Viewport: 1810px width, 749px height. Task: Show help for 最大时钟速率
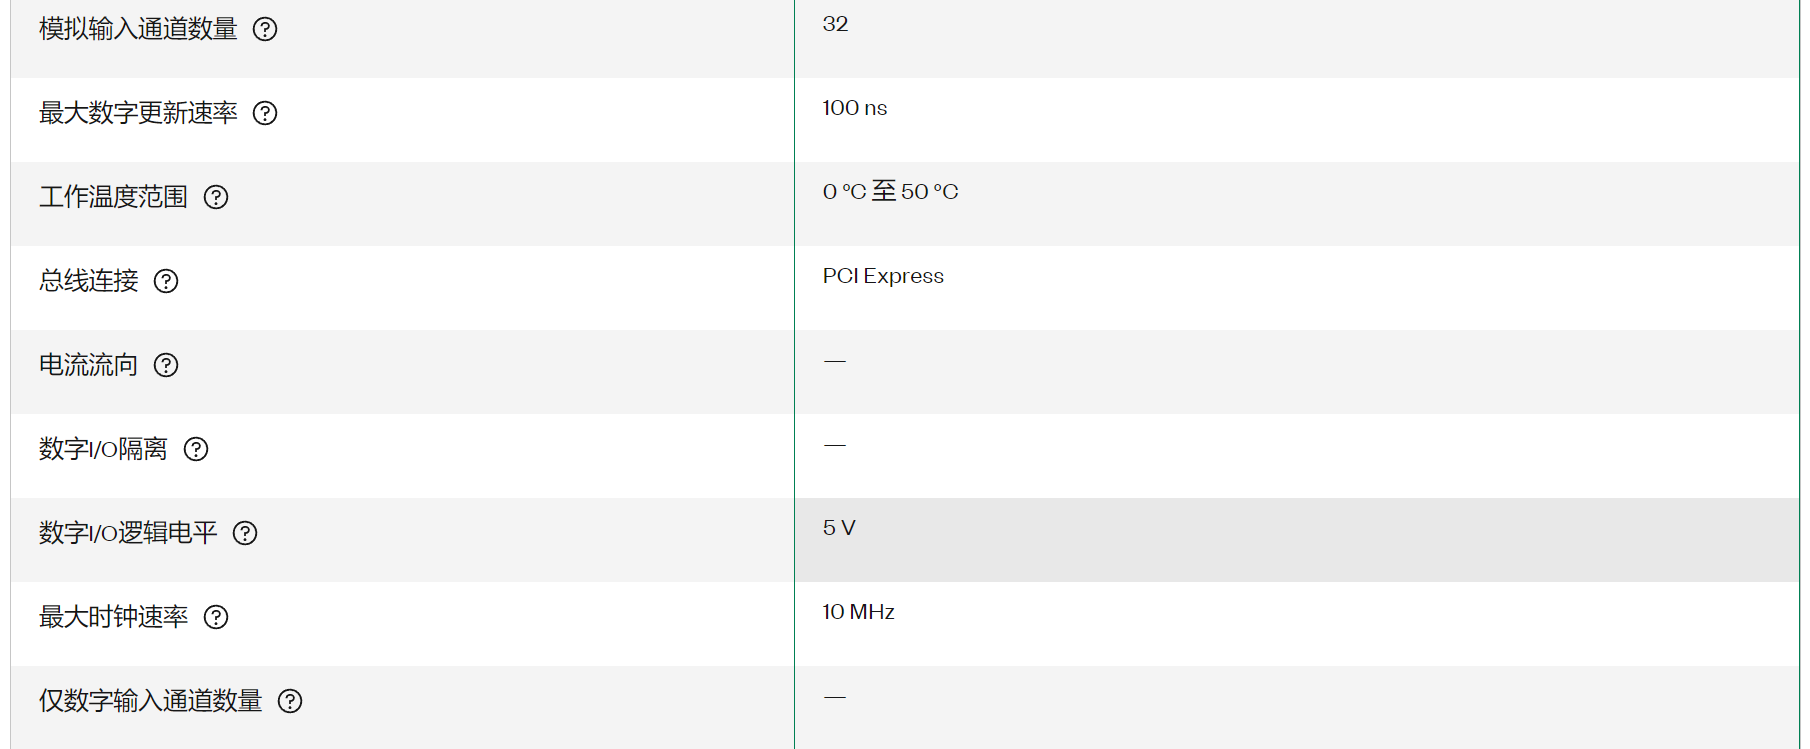coord(216,617)
